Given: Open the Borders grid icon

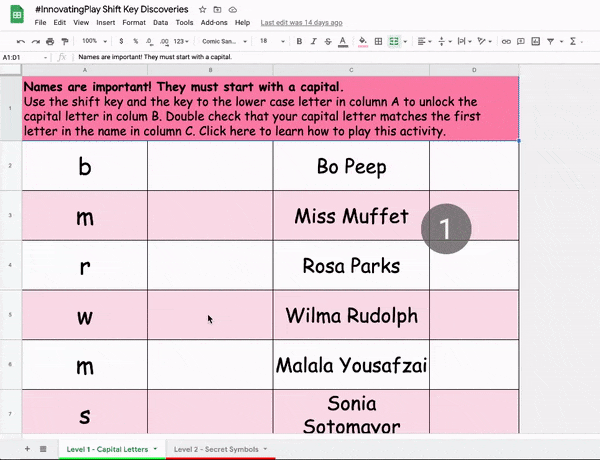Looking at the screenshot, I should coord(378,41).
